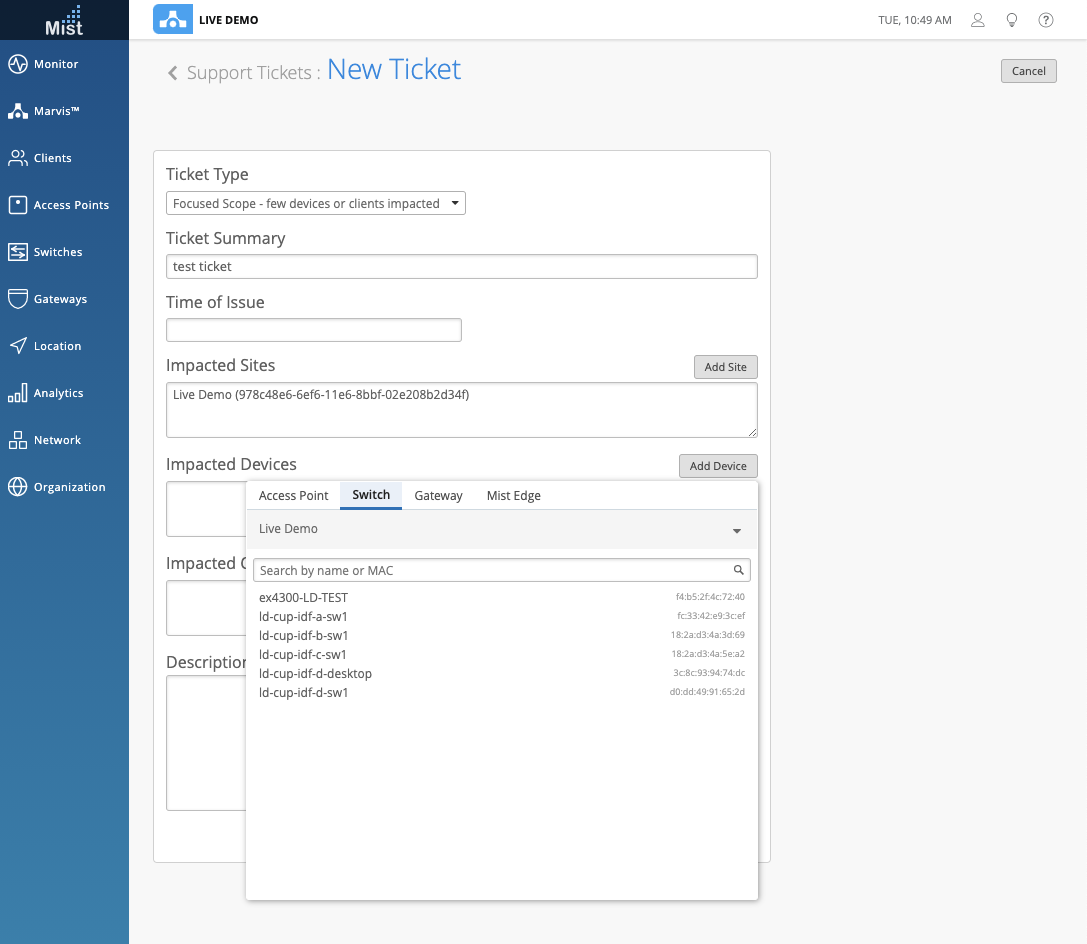The width and height of the screenshot is (1087, 944).
Task: Open the Clients icon in sidebar
Action: coord(18,158)
